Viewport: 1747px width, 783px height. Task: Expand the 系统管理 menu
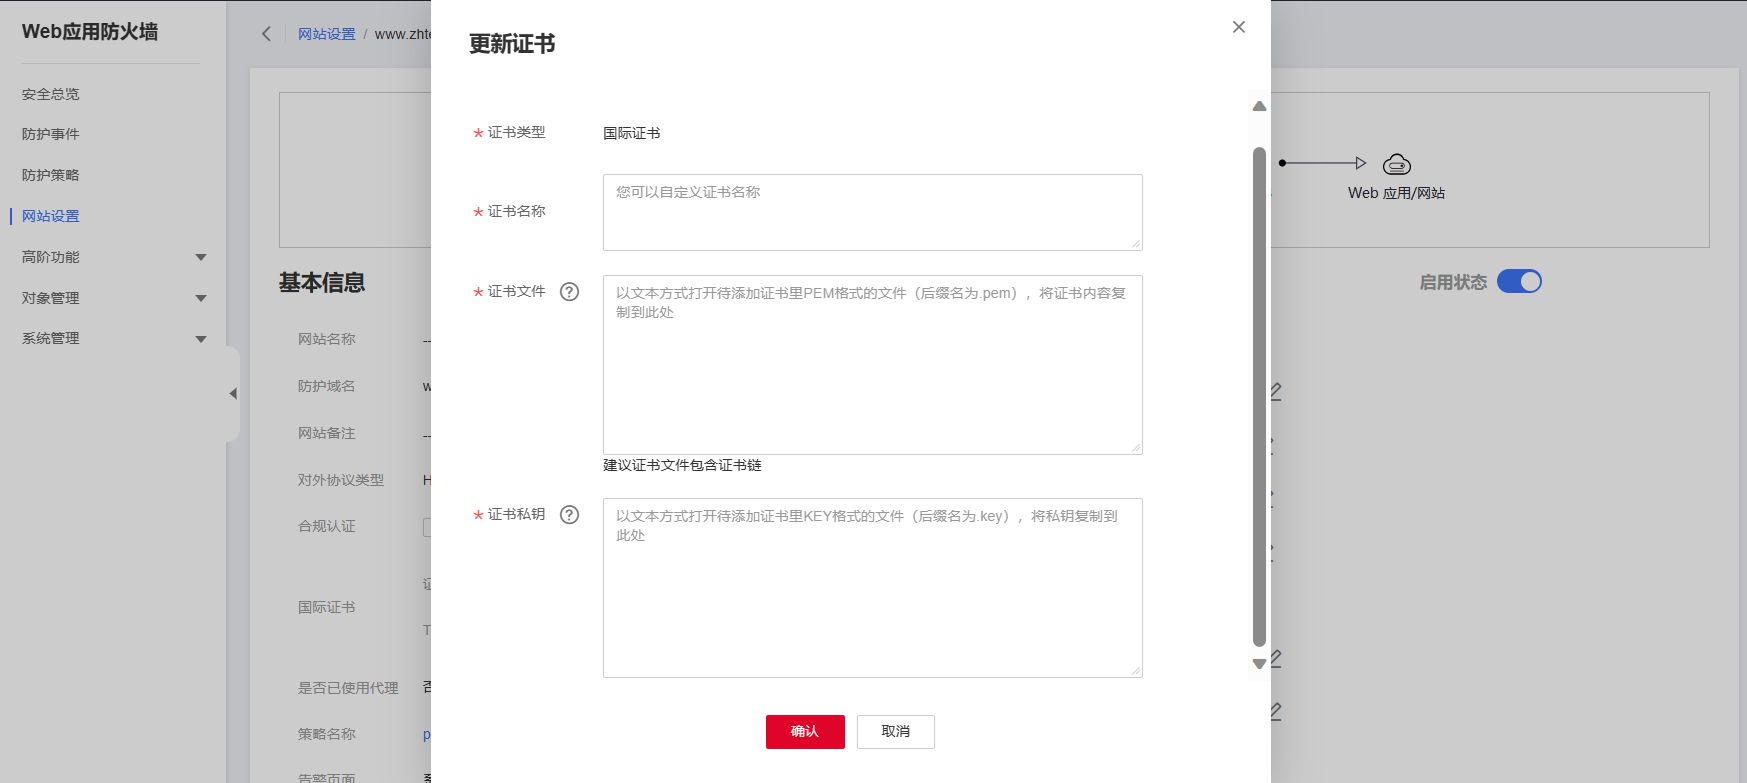tap(201, 339)
